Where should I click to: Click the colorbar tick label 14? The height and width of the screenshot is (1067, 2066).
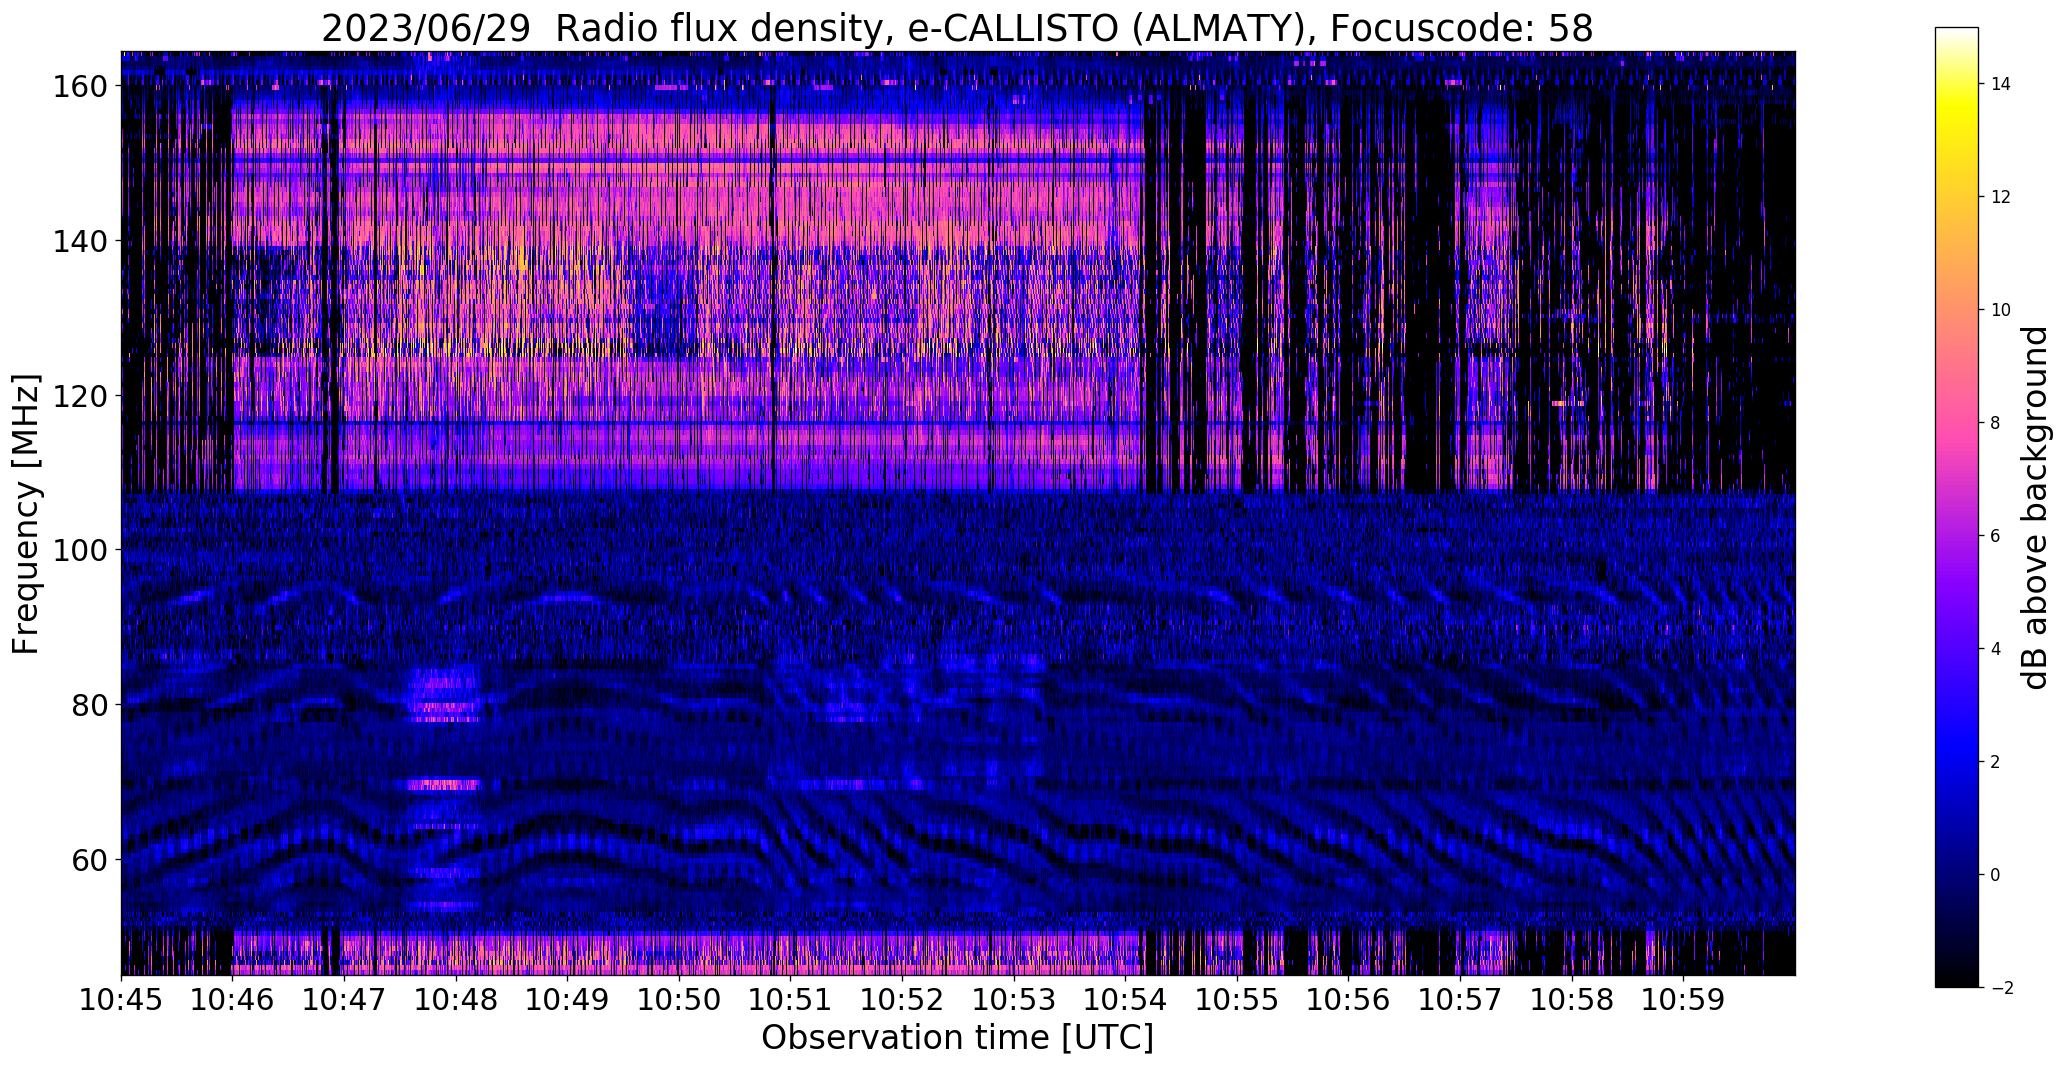tap(2000, 84)
